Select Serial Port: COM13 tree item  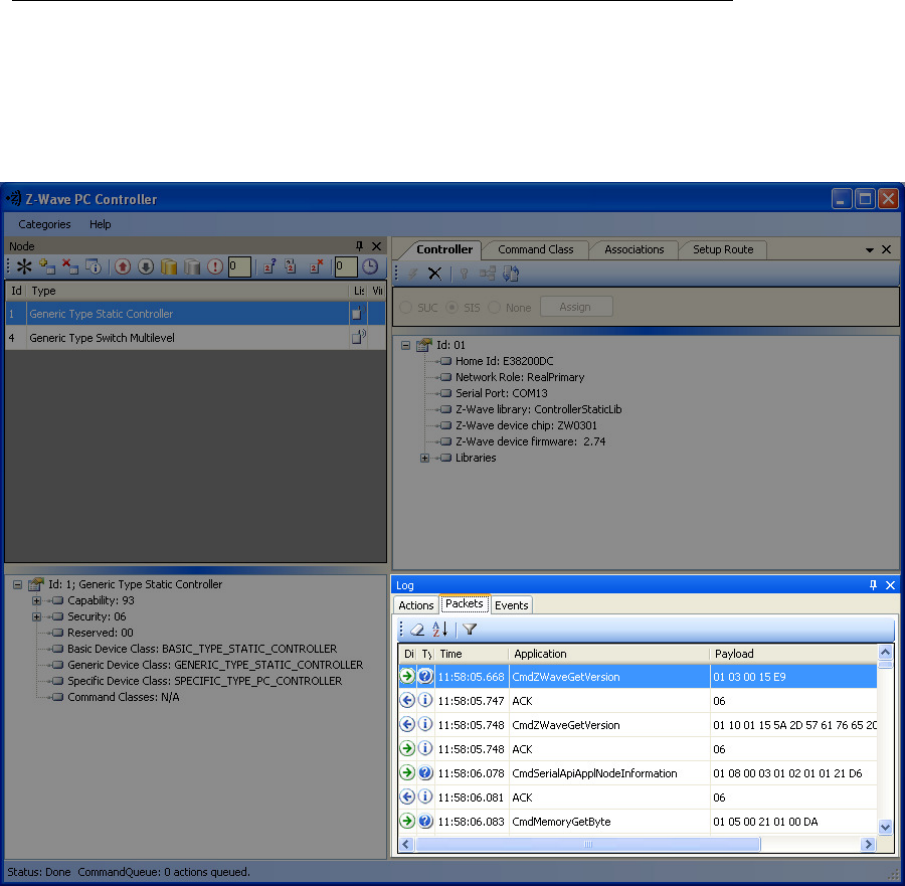(501, 394)
